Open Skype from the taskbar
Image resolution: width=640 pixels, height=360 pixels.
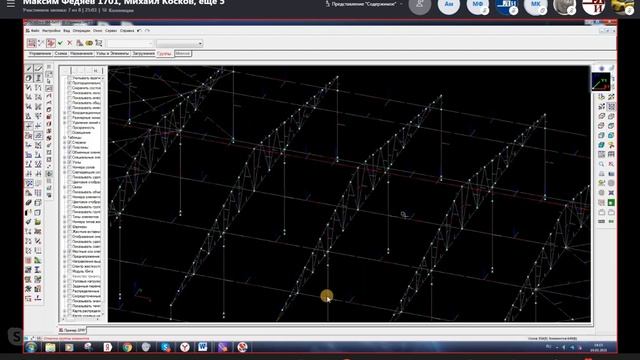coord(165,347)
